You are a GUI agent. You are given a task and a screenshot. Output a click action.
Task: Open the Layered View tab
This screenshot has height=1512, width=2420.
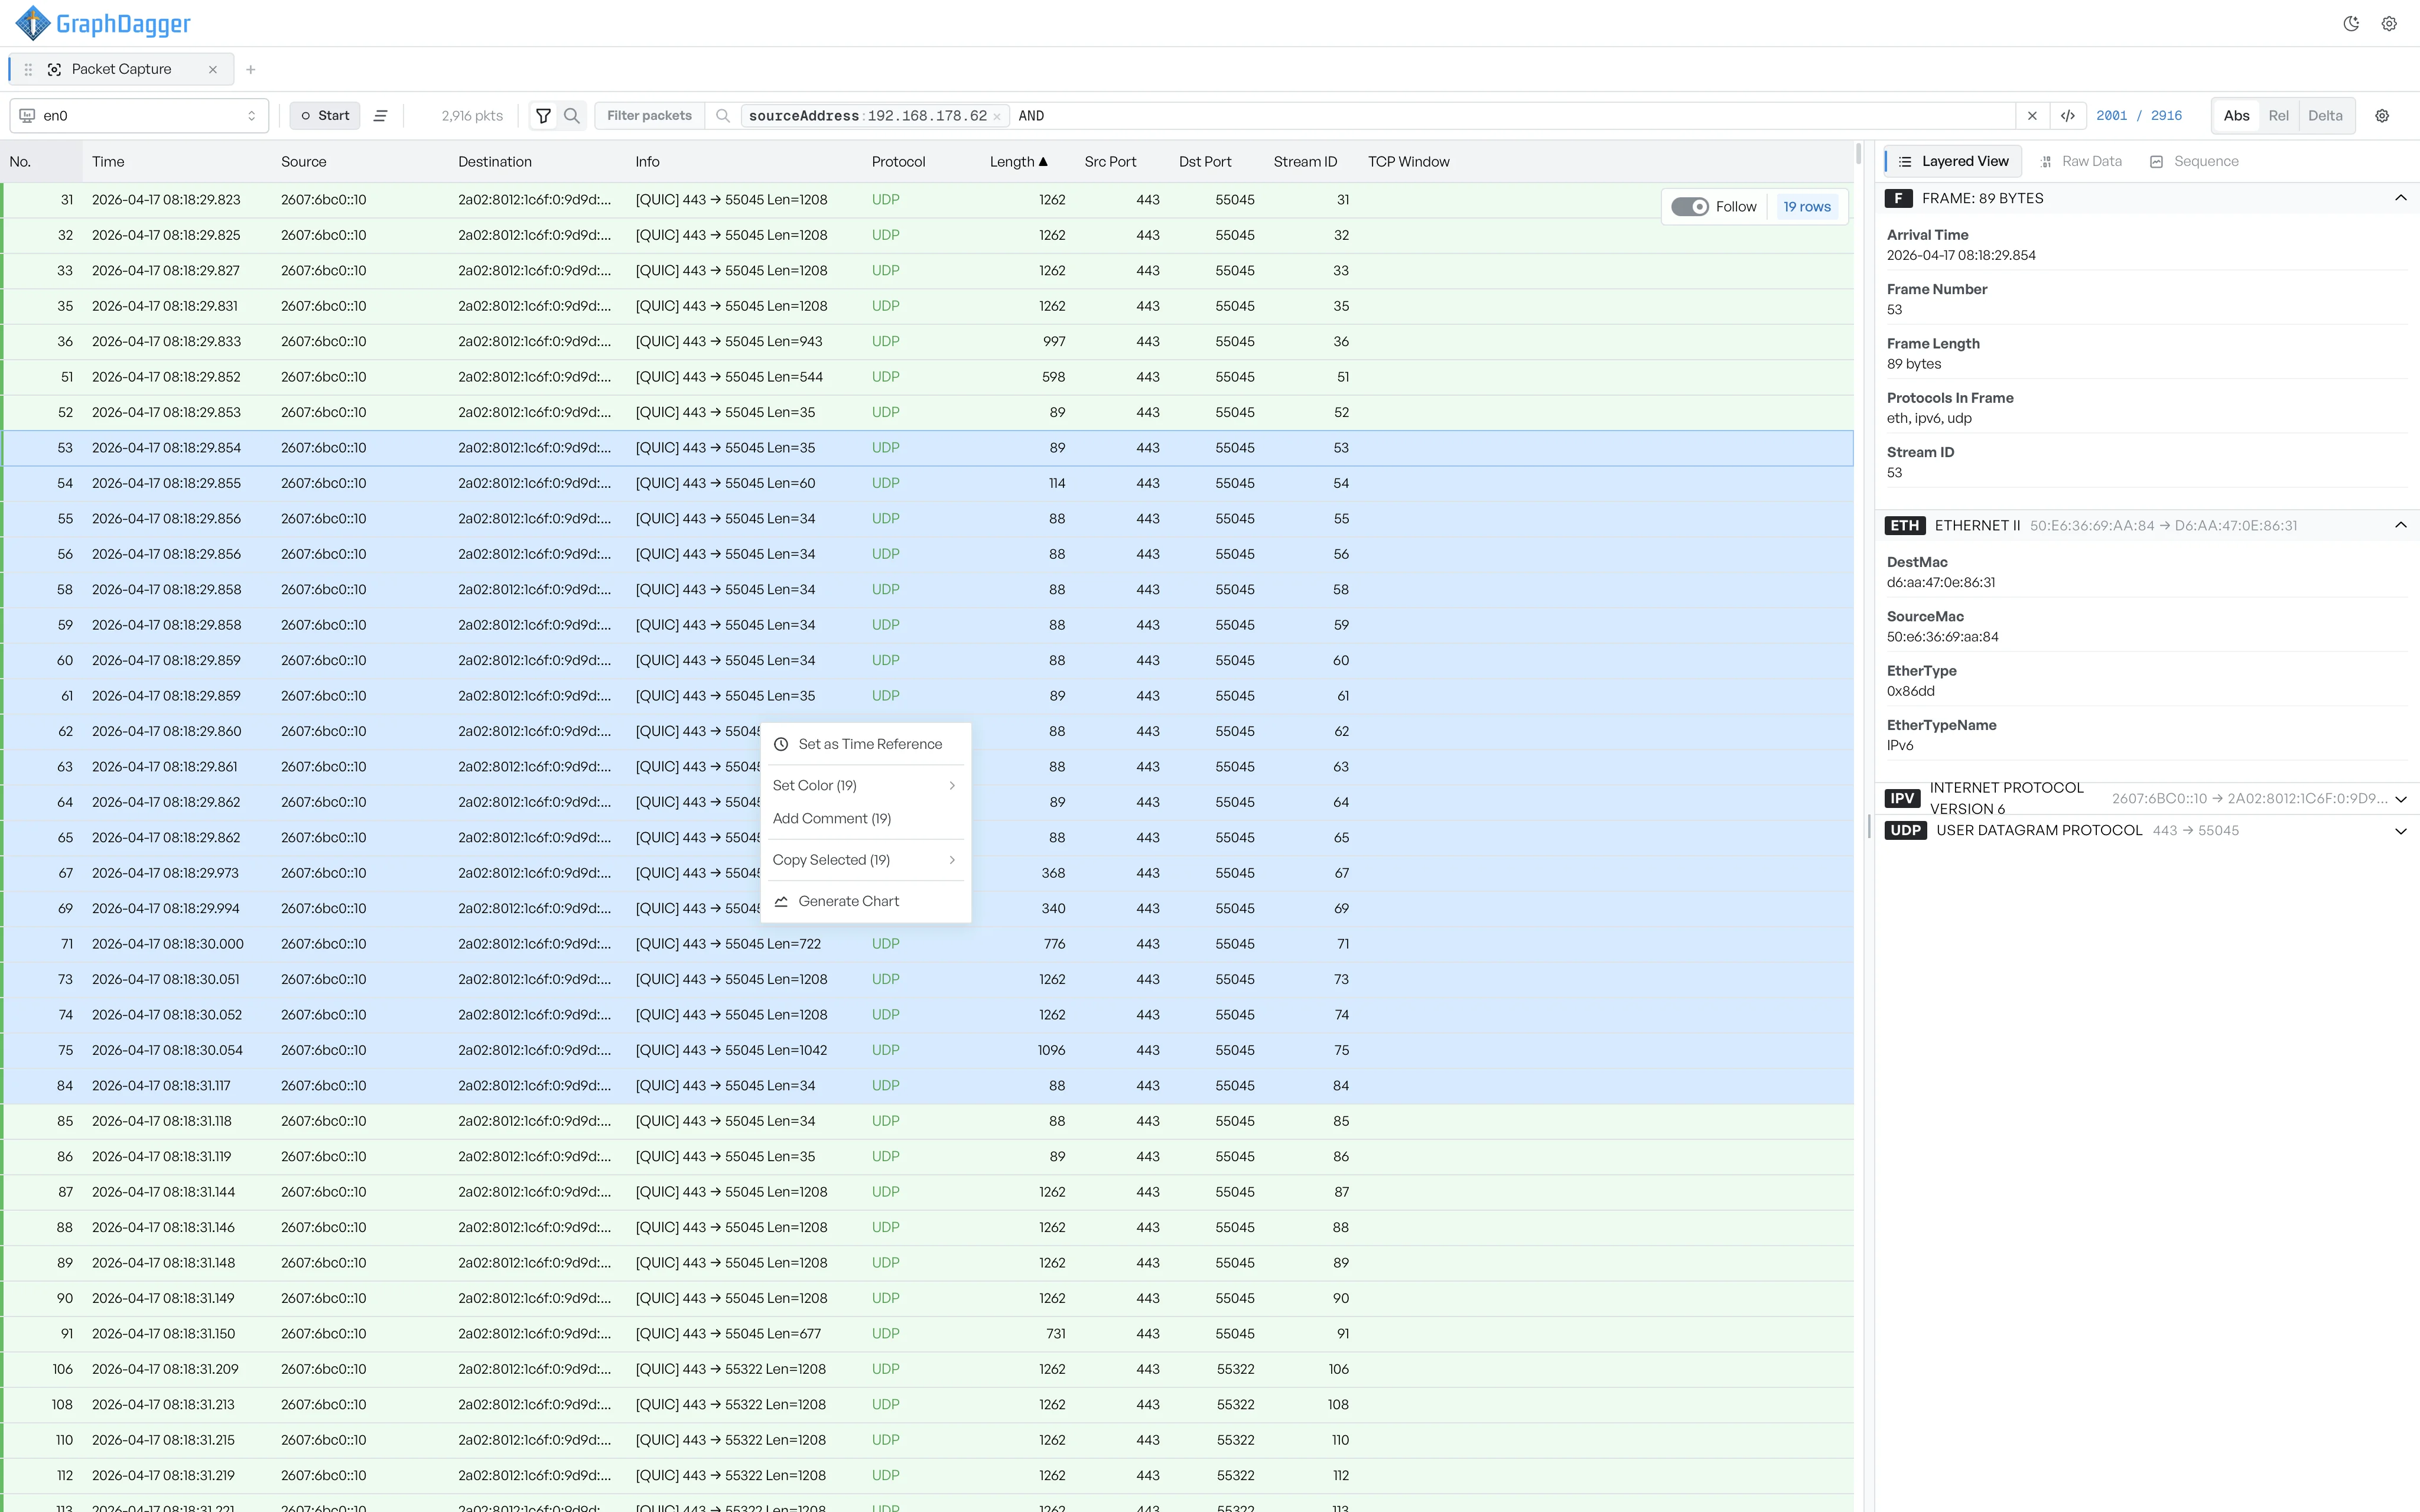pos(1953,161)
